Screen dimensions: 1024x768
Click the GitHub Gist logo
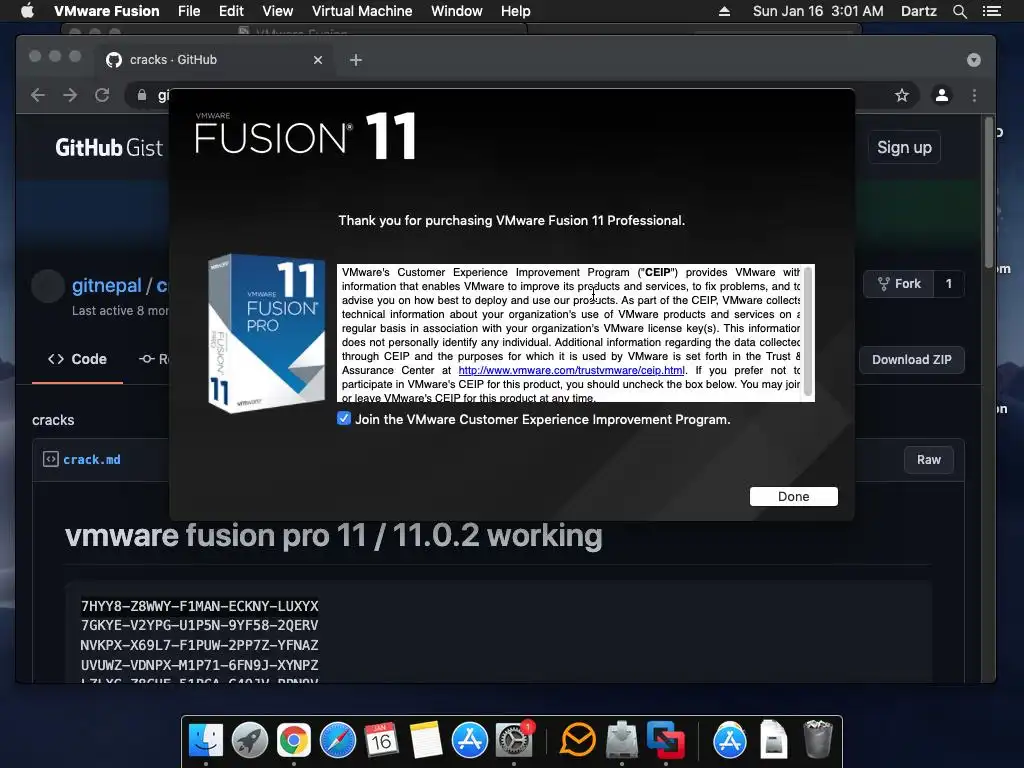tap(108, 148)
